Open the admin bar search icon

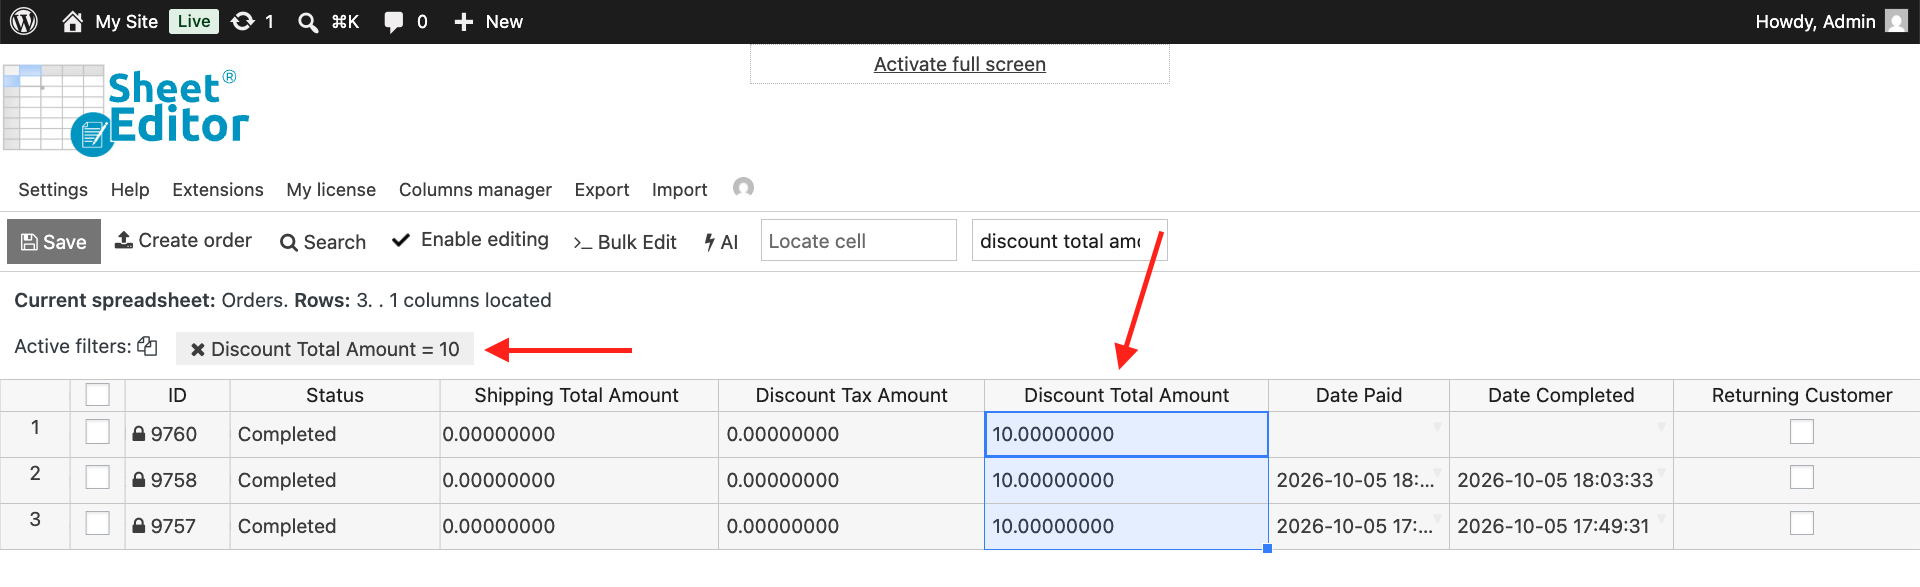308,22
